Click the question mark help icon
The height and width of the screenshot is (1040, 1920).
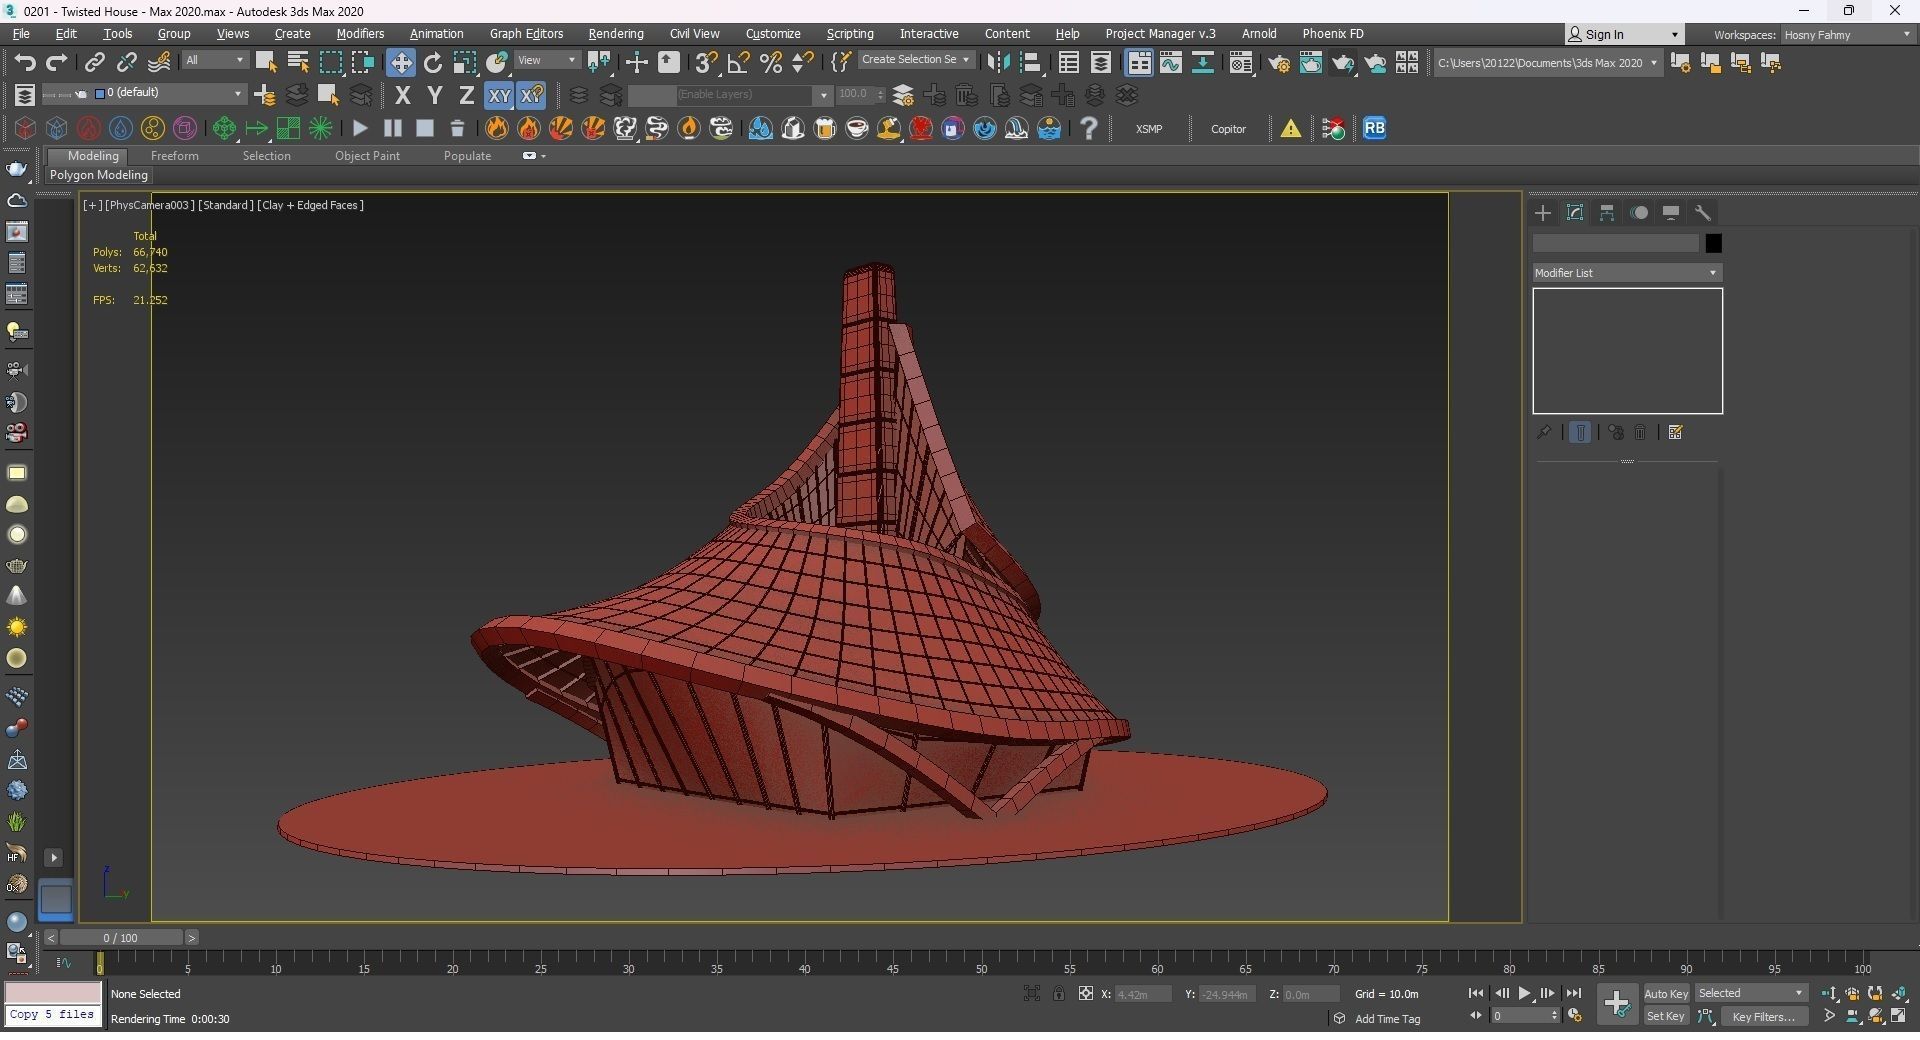point(1089,128)
